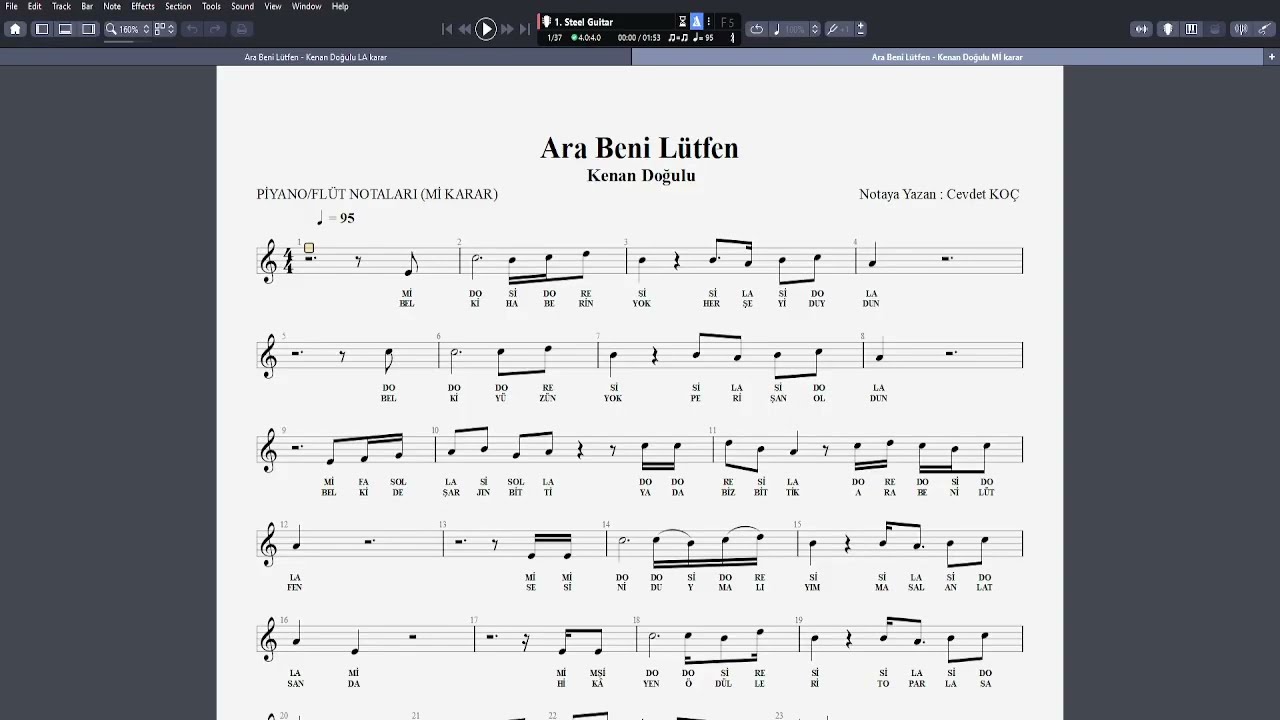The height and width of the screenshot is (720, 1280).
Task: Click the 4.0:4.0 bar status indicator
Action: [x=586, y=38]
